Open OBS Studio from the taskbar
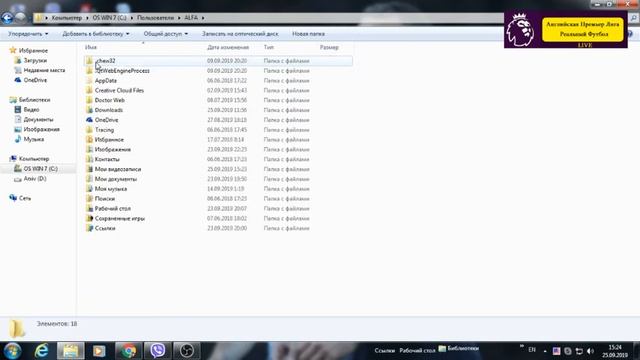This screenshot has height=360, width=640. click(187, 351)
